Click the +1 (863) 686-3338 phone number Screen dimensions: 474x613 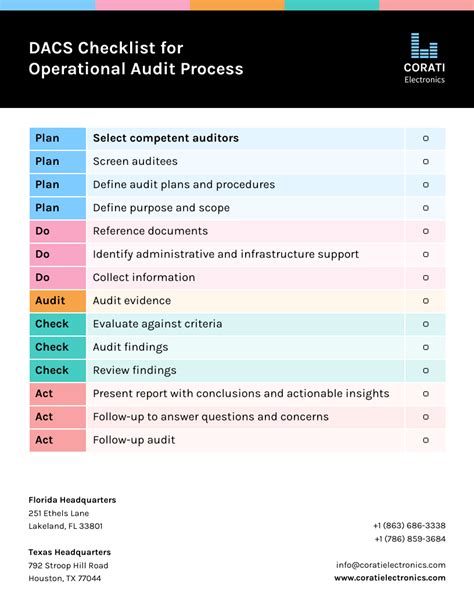(409, 525)
